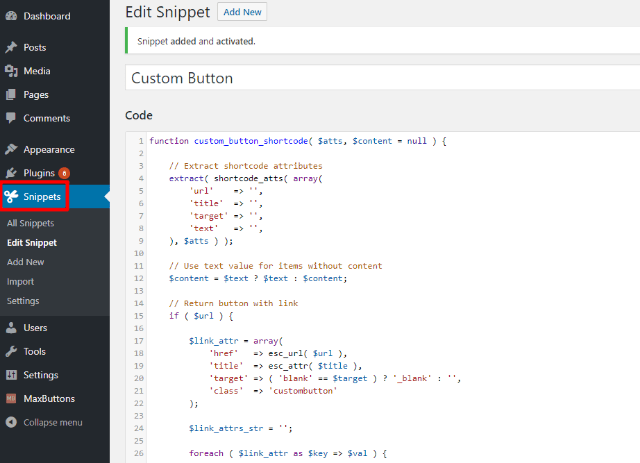Click line number 1 in gutter
640x463 pixels.
click(141, 141)
